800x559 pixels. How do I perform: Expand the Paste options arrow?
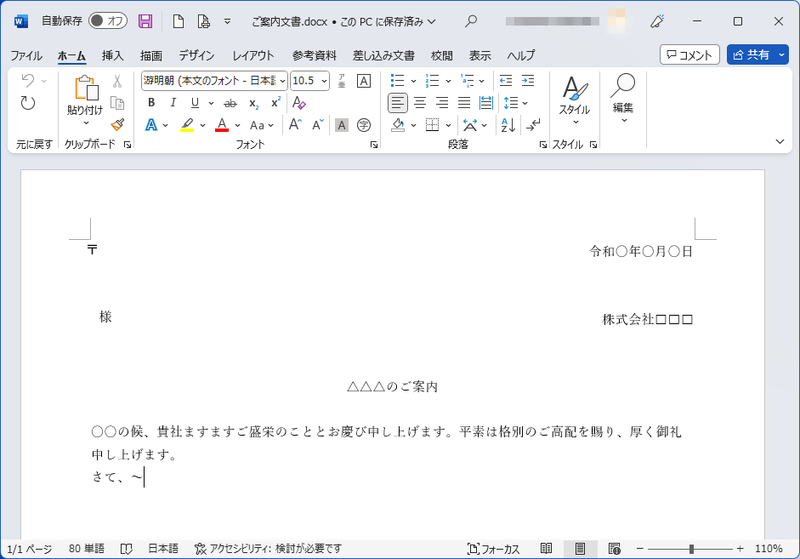(x=86, y=123)
